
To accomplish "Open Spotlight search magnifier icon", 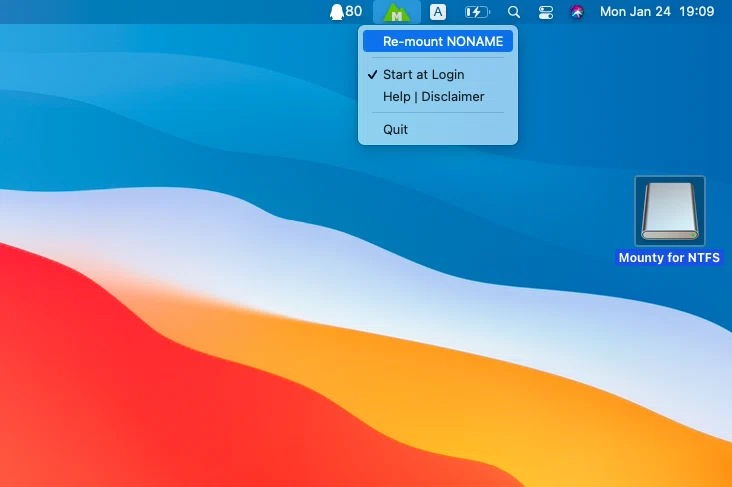I will click(514, 12).
